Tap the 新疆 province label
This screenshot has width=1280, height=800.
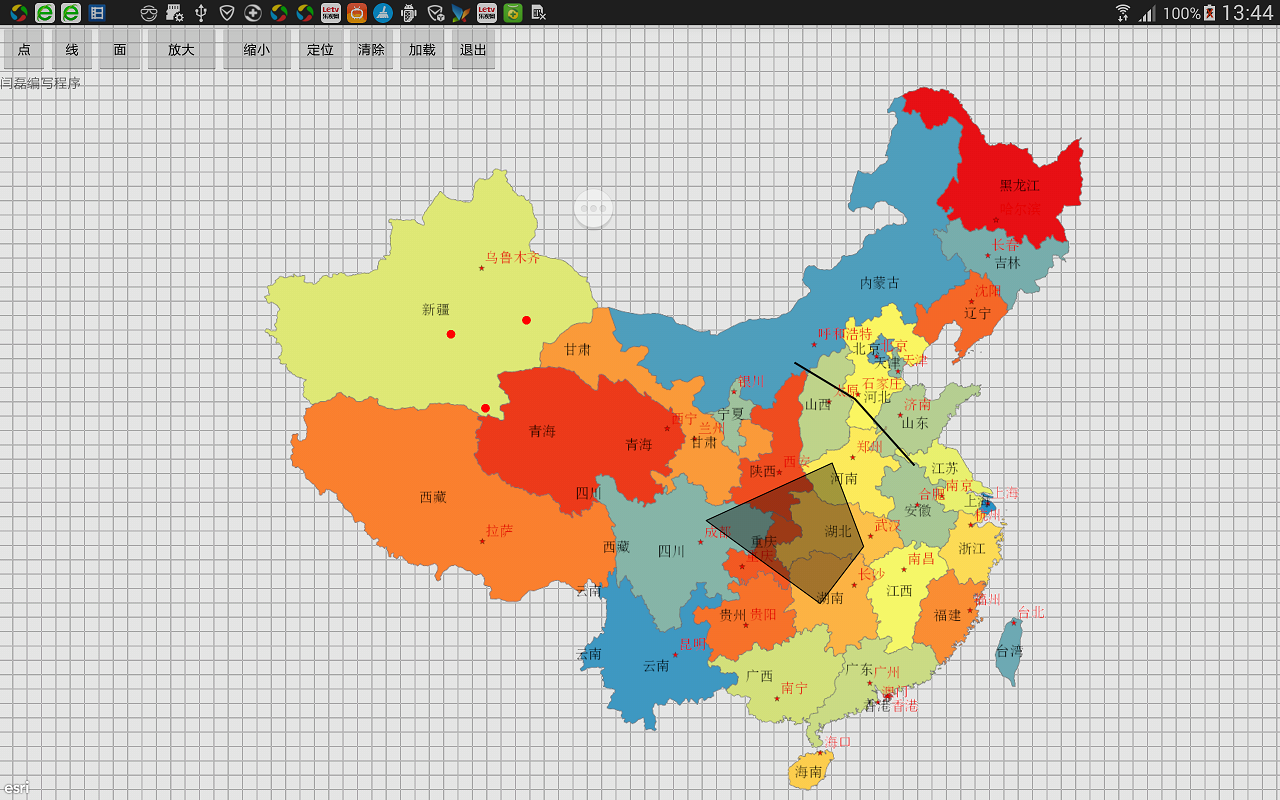pos(436,310)
